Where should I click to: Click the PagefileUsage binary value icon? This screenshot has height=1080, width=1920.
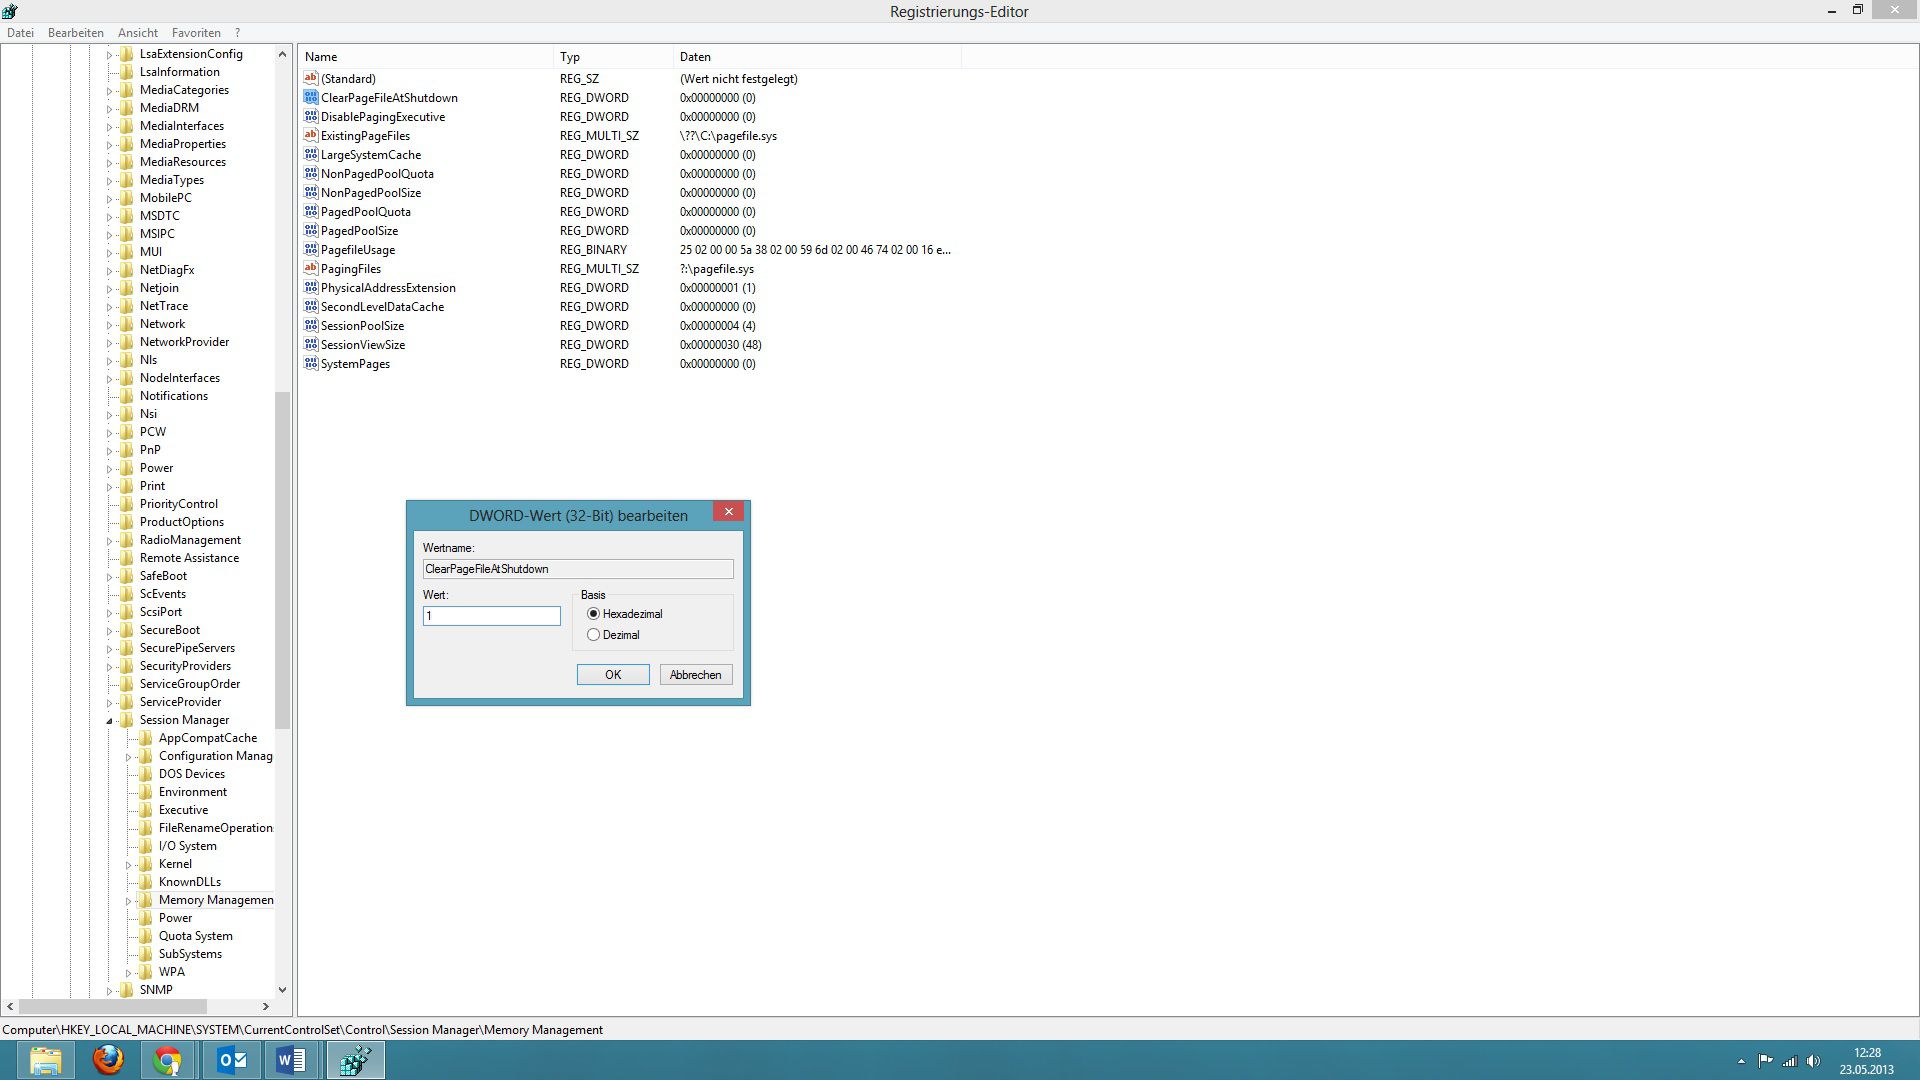coord(311,250)
